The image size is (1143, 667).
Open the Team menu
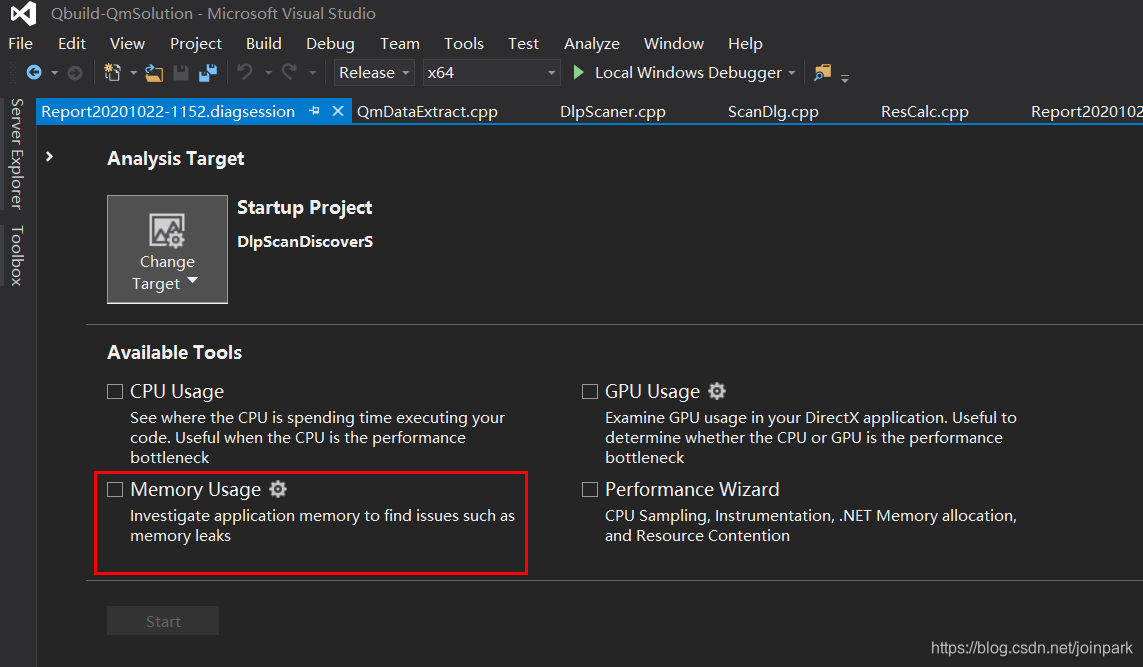399,44
